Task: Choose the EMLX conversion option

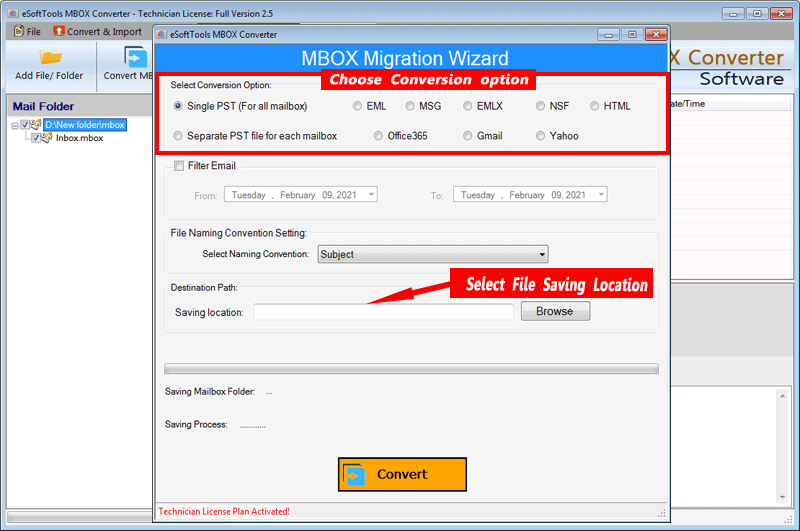Action: click(467, 106)
